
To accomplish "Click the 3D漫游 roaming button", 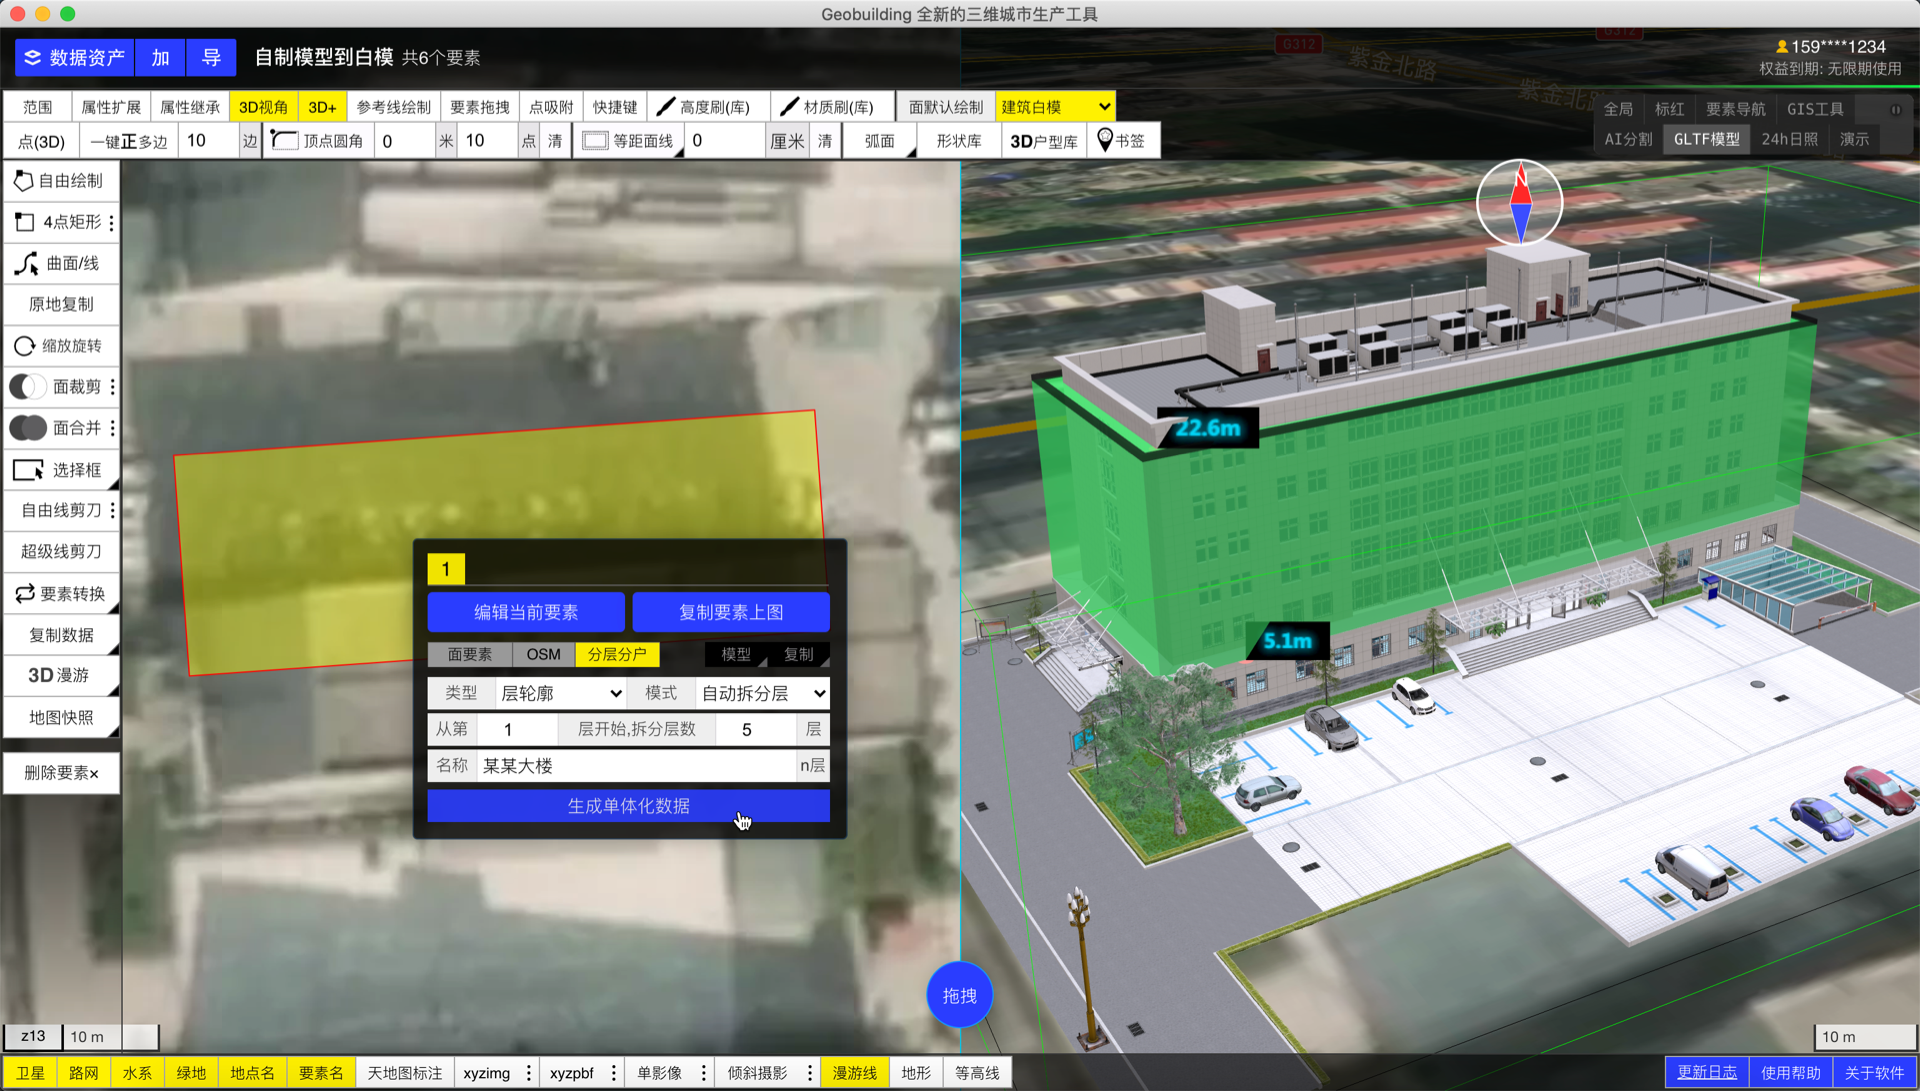I will (61, 676).
